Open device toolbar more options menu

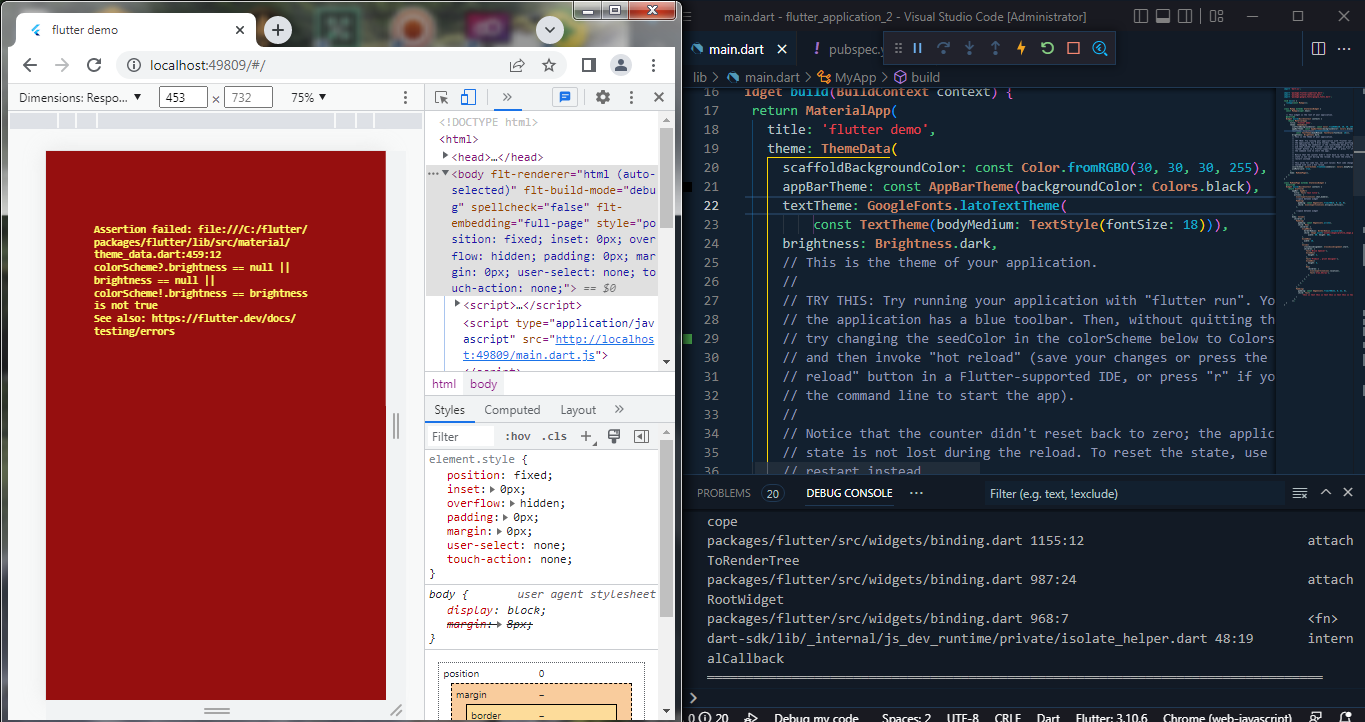[x=405, y=97]
